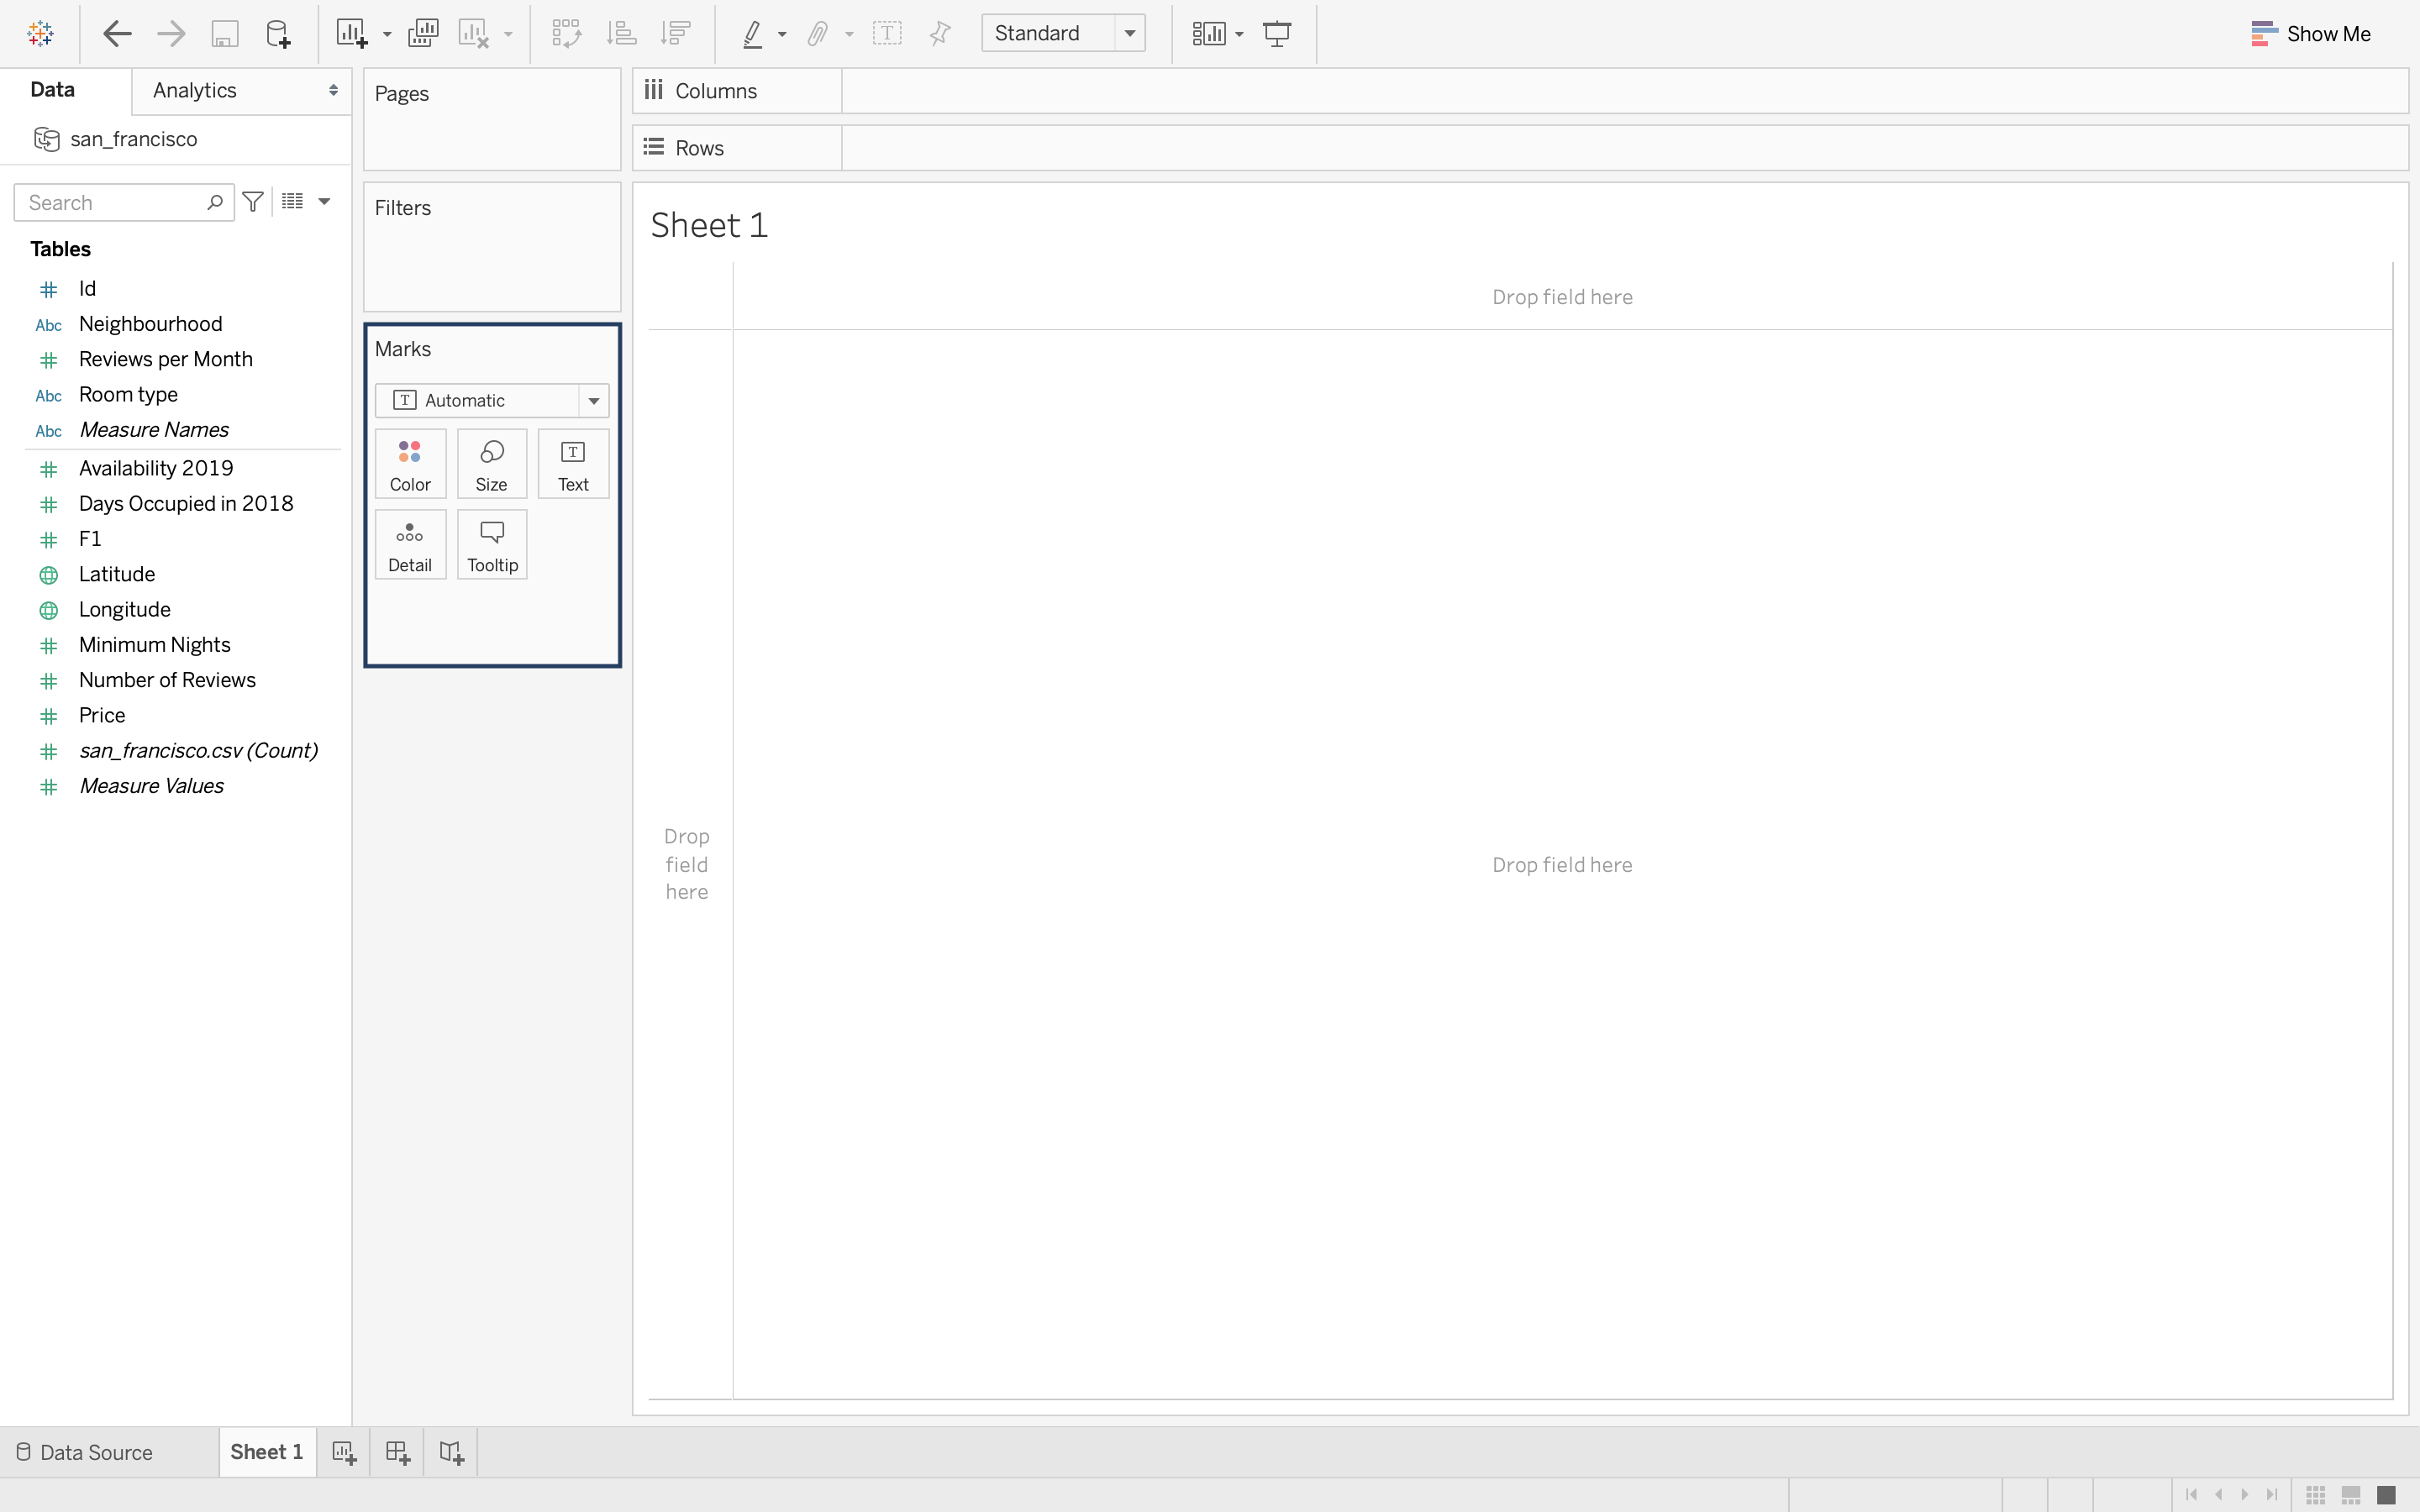The image size is (2420, 1512).
Task: Open new worksheet dropdown arrow in toolbar
Action: (x=387, y=35)
